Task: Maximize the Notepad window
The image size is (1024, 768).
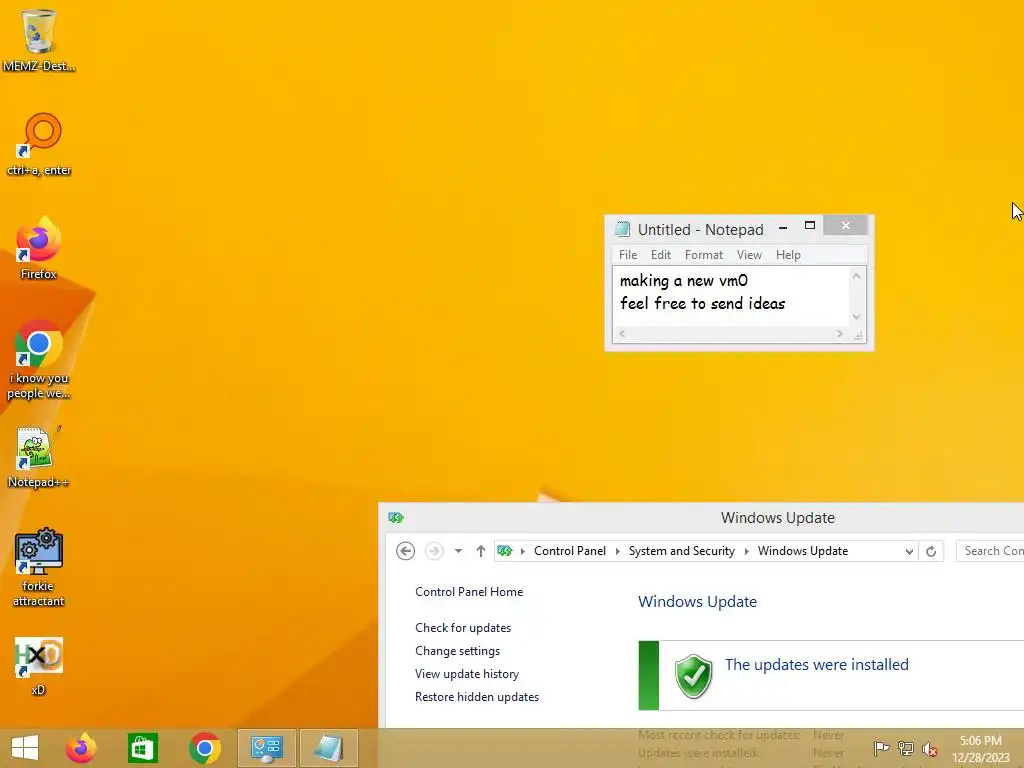Action: point(810,226)
